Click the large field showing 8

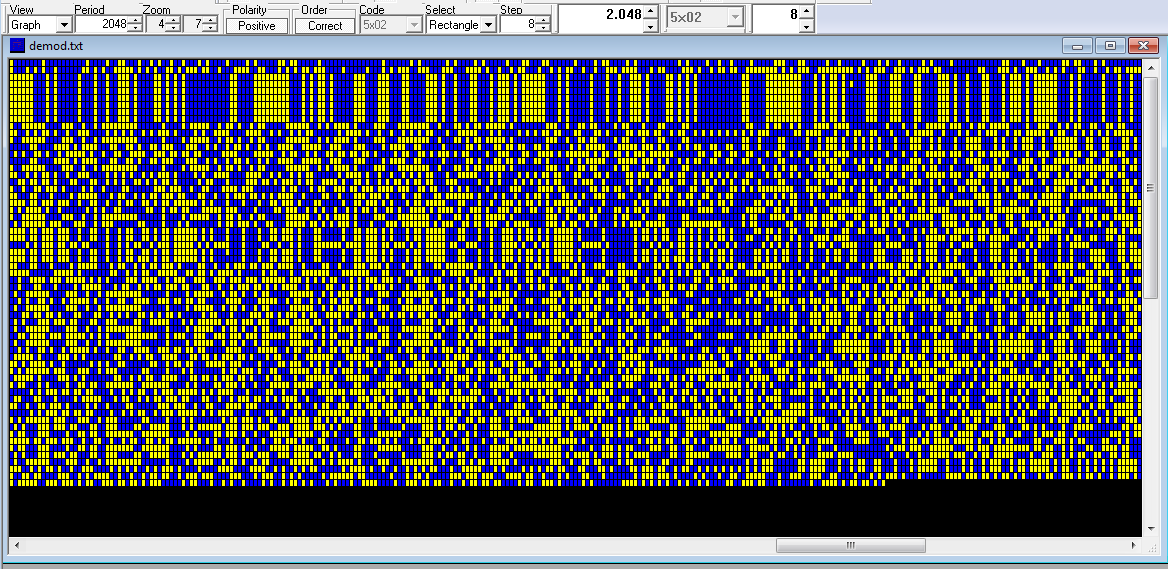click(x=775, y=18)
